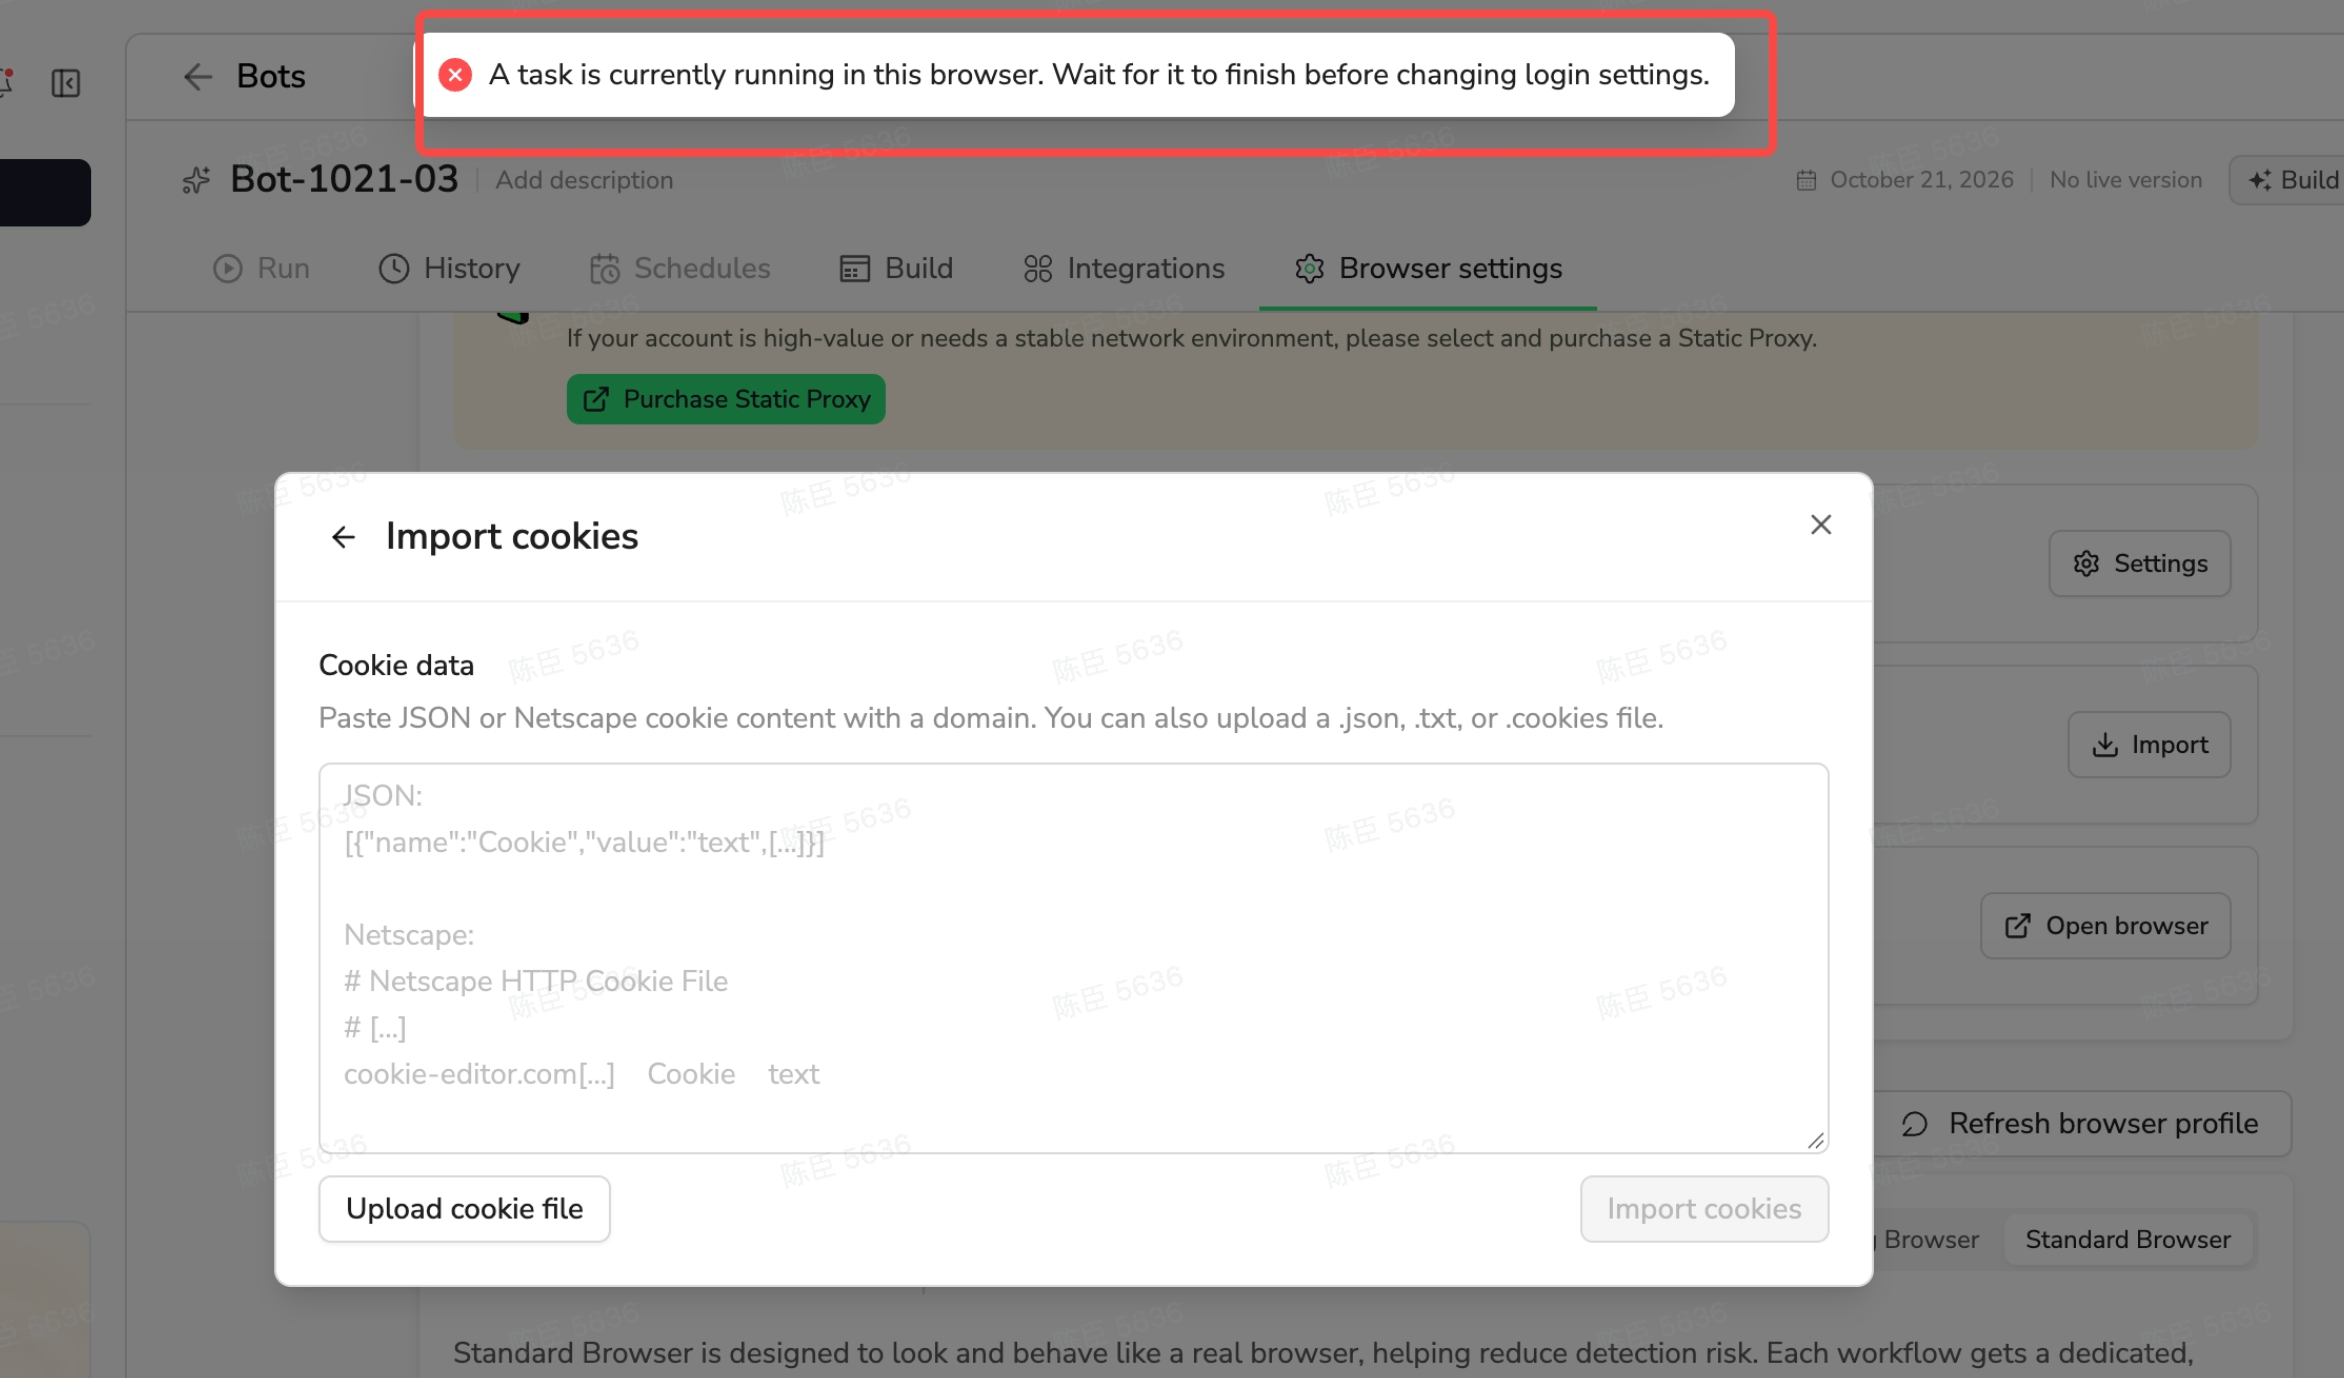Click the Upload cookie file button
The height and width of the screenshot is (1378, 2344).
point(464,1209)
